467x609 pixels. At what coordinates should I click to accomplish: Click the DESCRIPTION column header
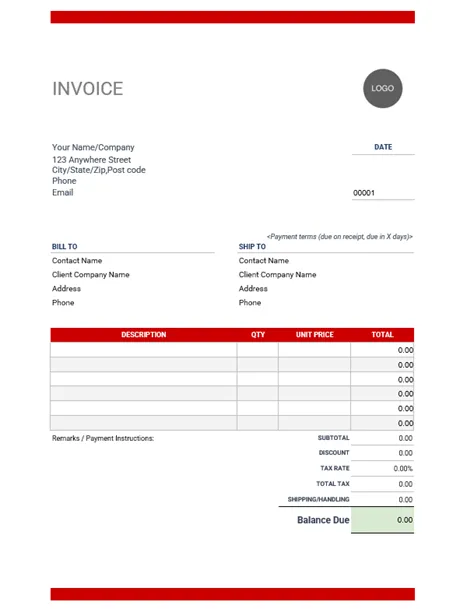(144, 335)
